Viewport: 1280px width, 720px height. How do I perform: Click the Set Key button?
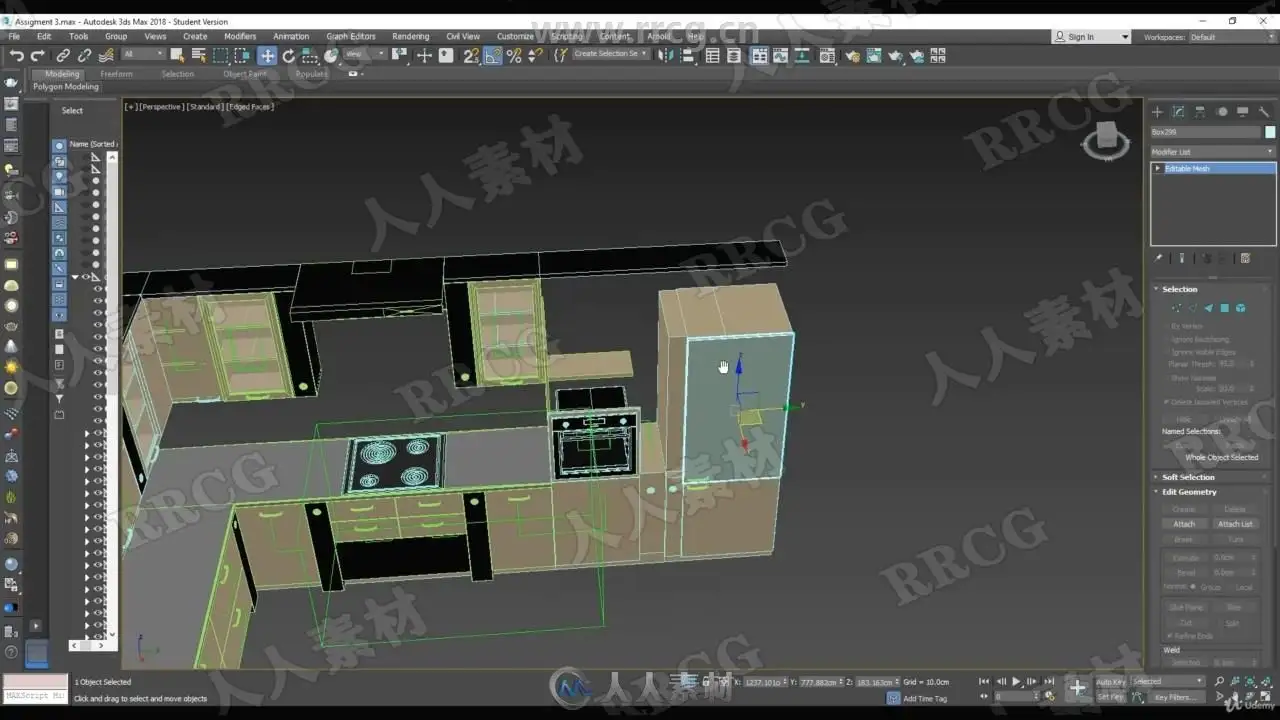[x=1111, y=697]
